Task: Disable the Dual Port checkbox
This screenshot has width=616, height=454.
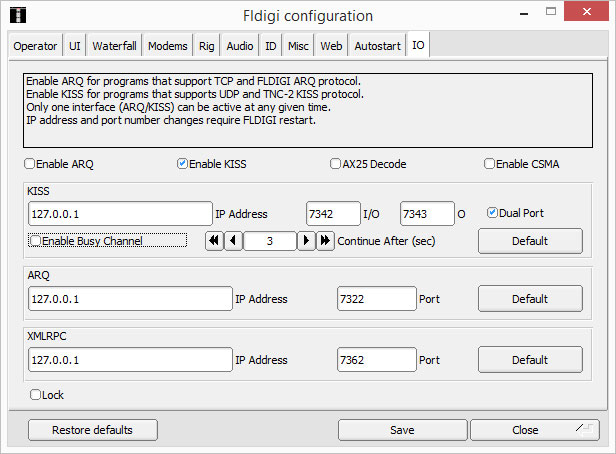Action: [492, 213]
